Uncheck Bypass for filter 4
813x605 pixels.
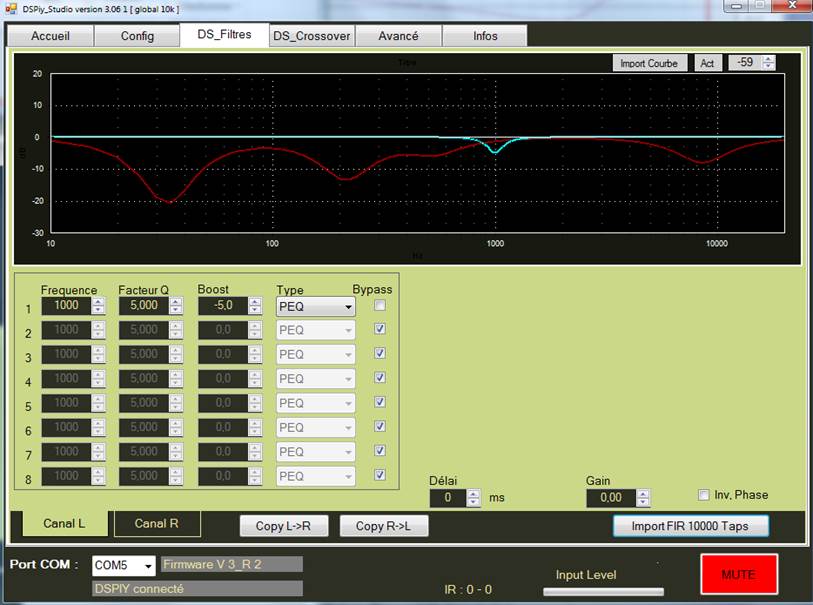tap(380, 377)
